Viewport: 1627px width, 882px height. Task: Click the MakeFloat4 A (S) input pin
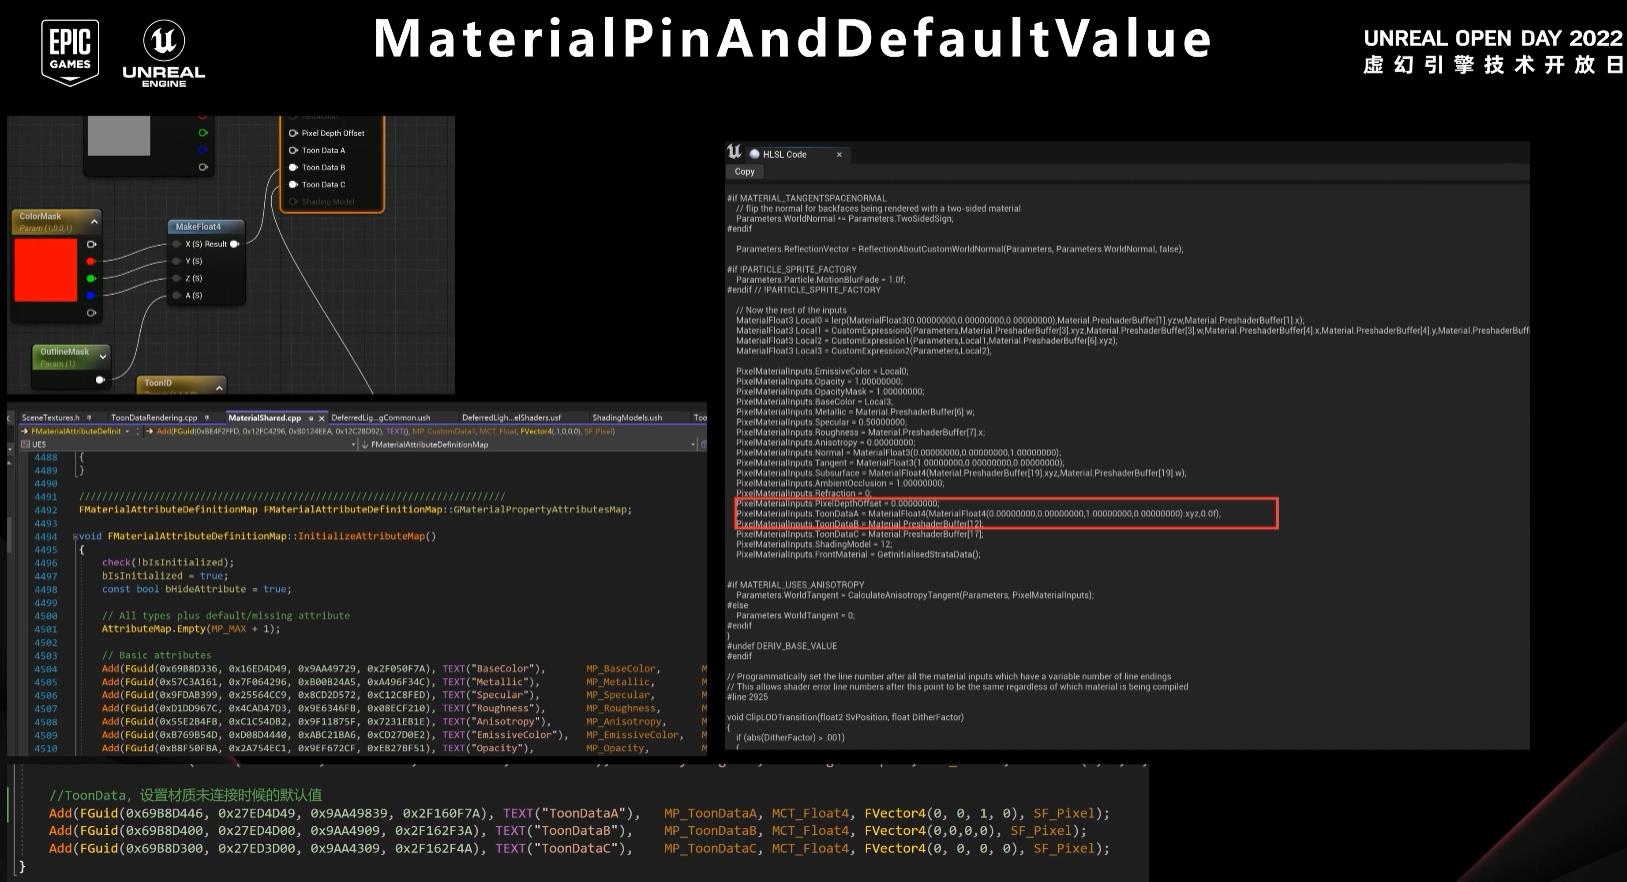(x=176, y=295)
